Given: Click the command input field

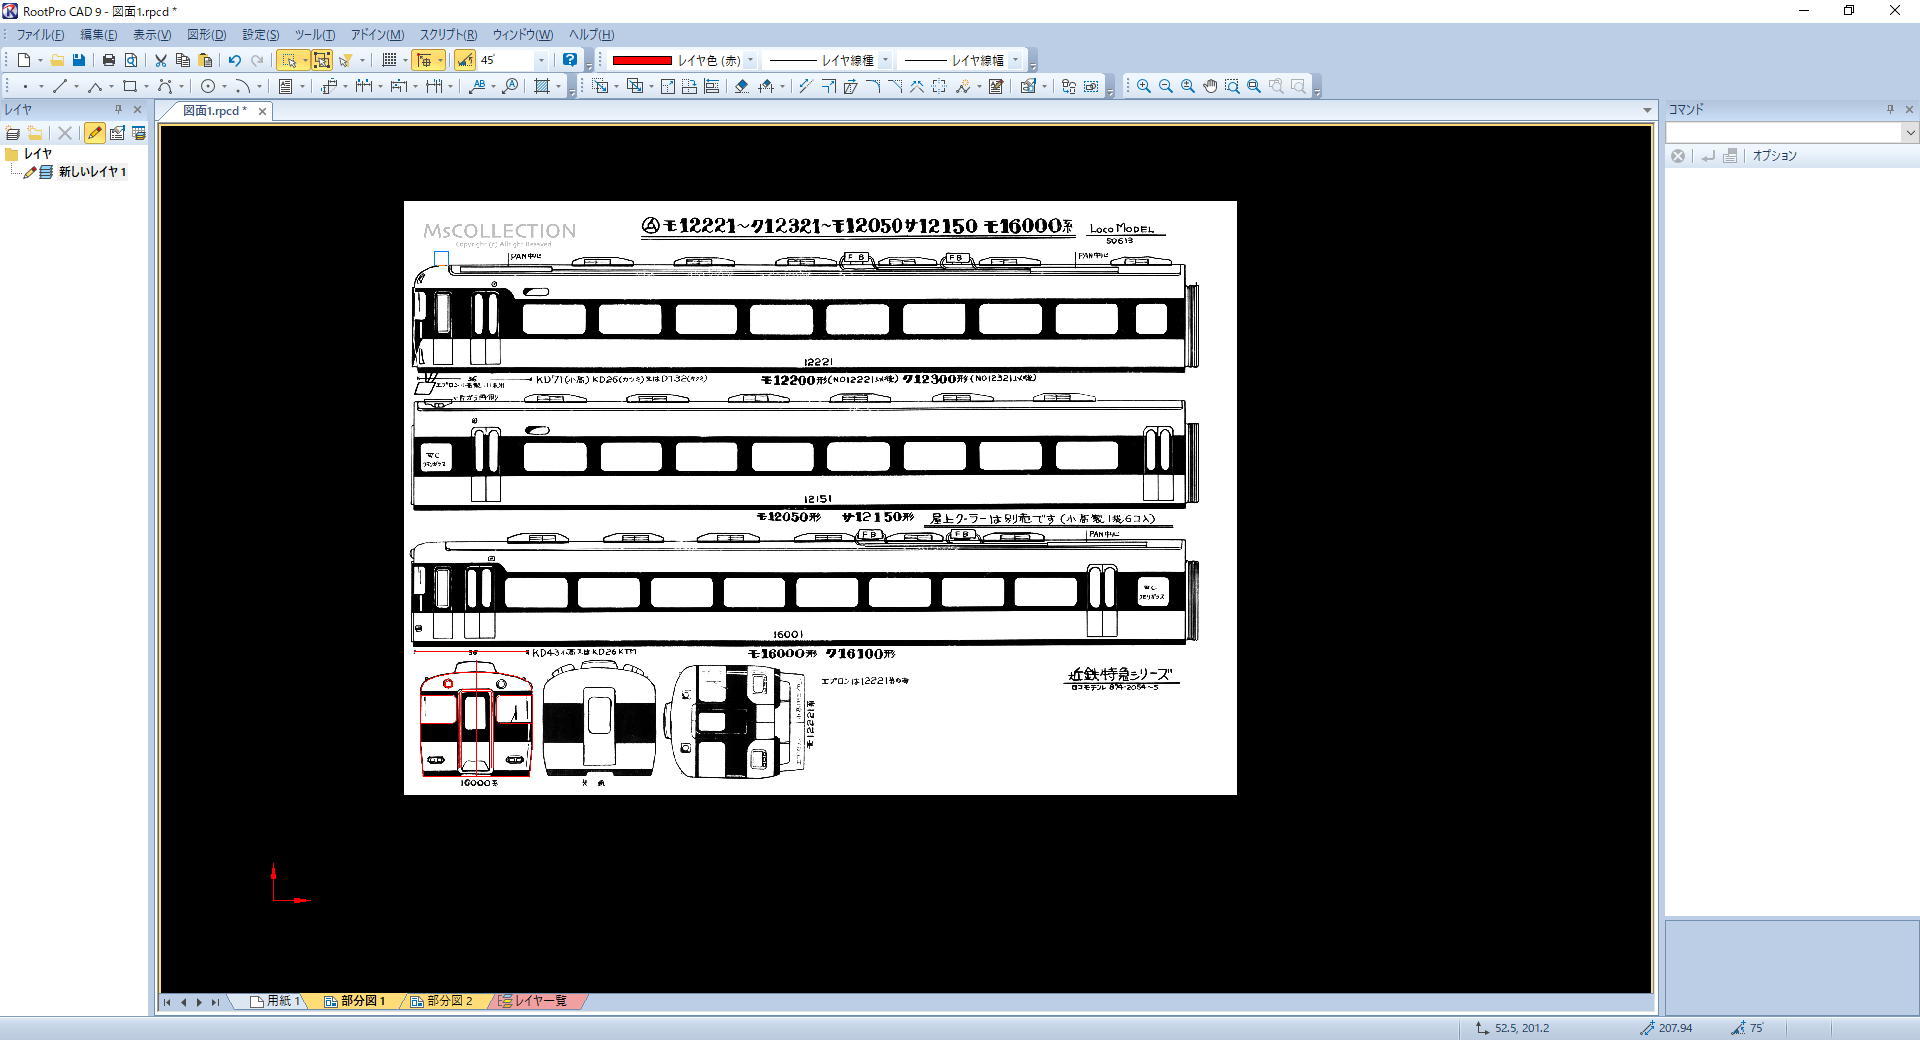Looking at the screenshot, I should click(1783, 133).
